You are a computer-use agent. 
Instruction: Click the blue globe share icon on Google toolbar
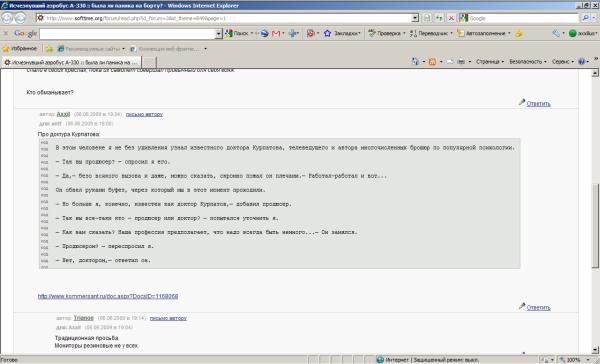point(265,34)
